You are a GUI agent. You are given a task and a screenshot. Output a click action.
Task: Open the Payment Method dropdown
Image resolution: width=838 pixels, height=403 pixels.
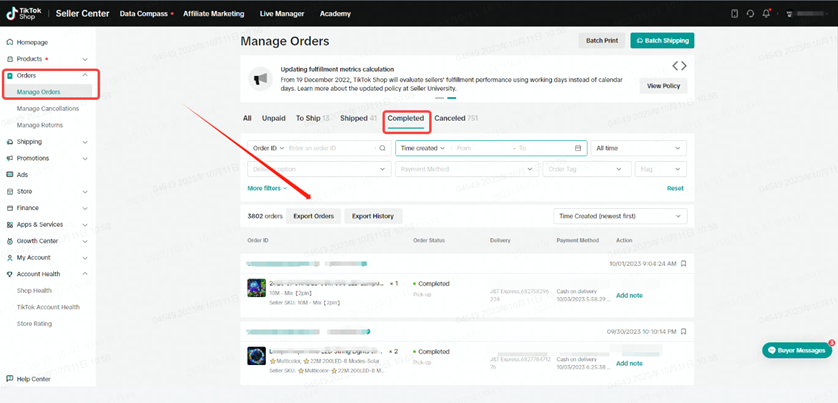tap(467, 169)
